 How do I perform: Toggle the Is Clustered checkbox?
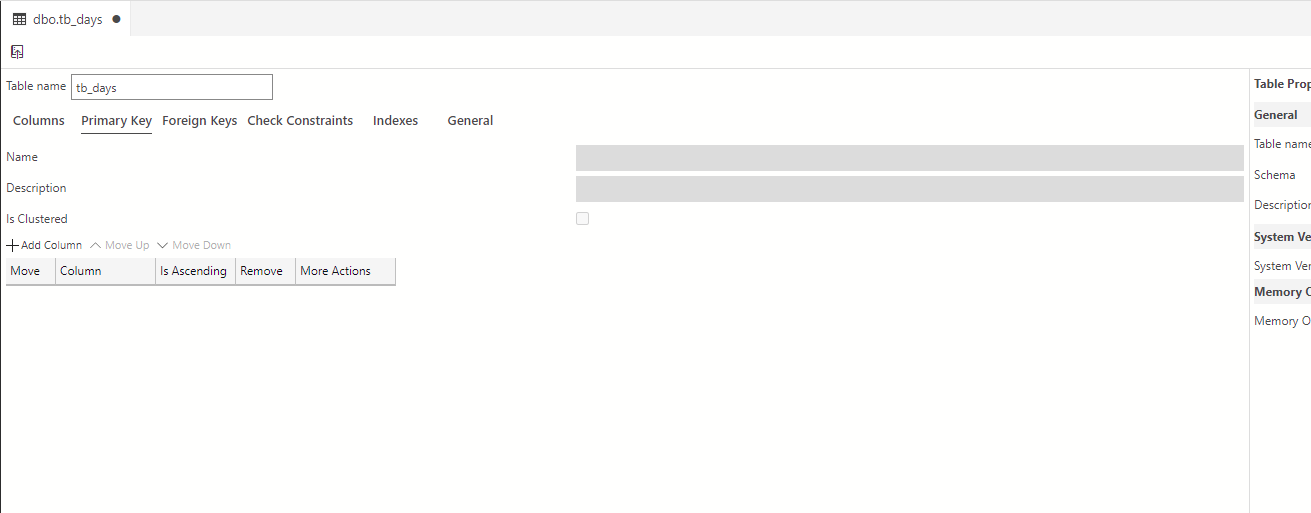582,218
